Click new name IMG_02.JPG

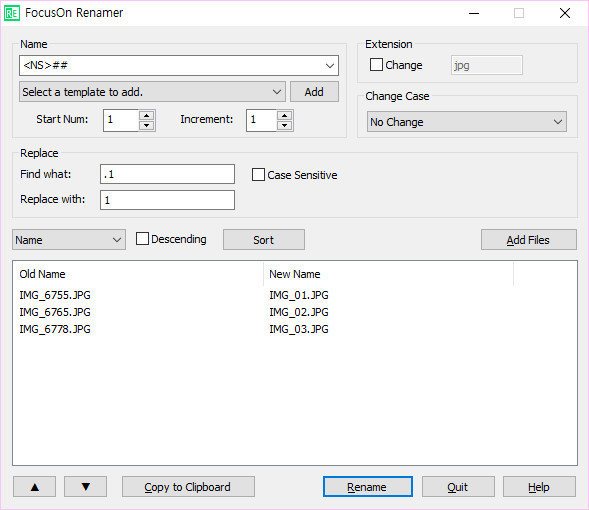[299, 312]
